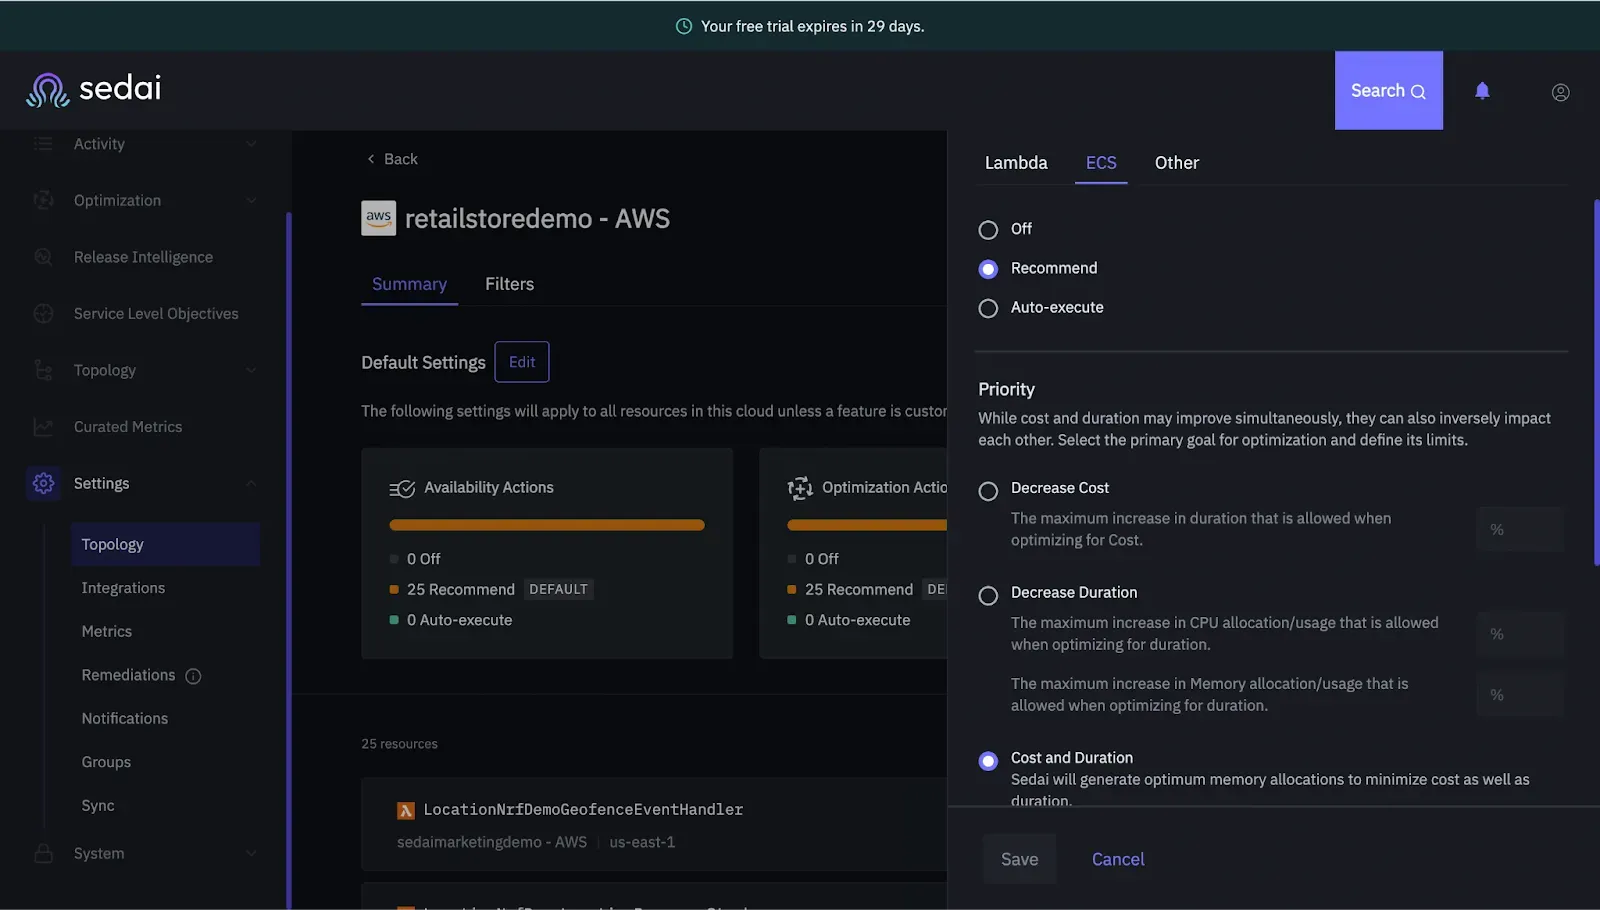Open Service Level Objectives in sidebar

pyautogui.click(x=156, y=313)
